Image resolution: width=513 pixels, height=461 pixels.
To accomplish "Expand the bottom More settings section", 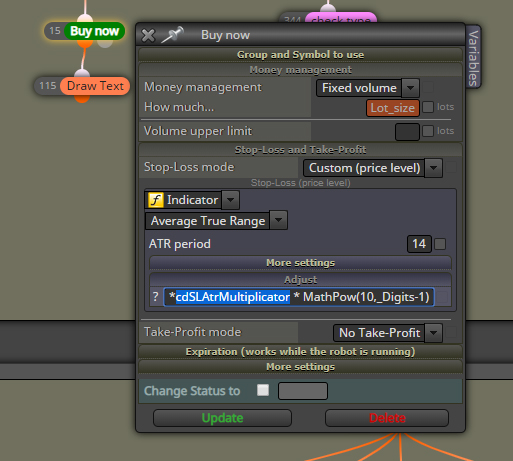I will (300, 367).
